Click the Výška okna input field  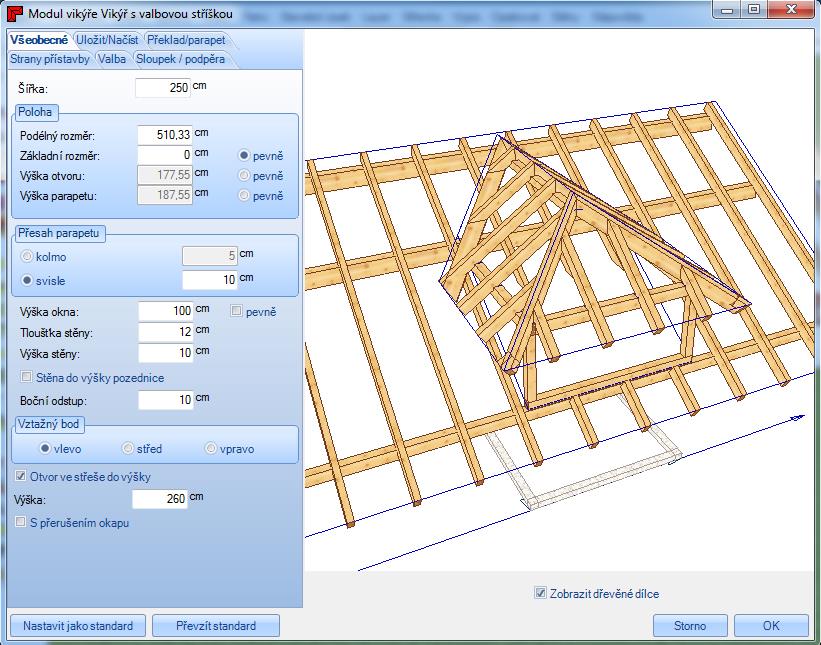(x=166, y=310)
